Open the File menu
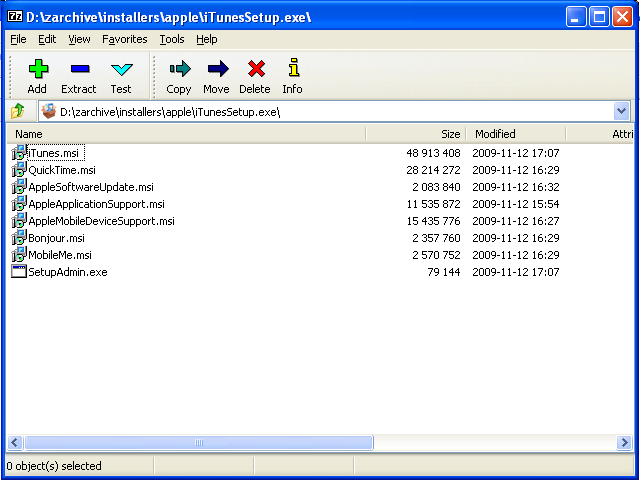The height and width of the screenshot is (480, 640). coord(18,39)
